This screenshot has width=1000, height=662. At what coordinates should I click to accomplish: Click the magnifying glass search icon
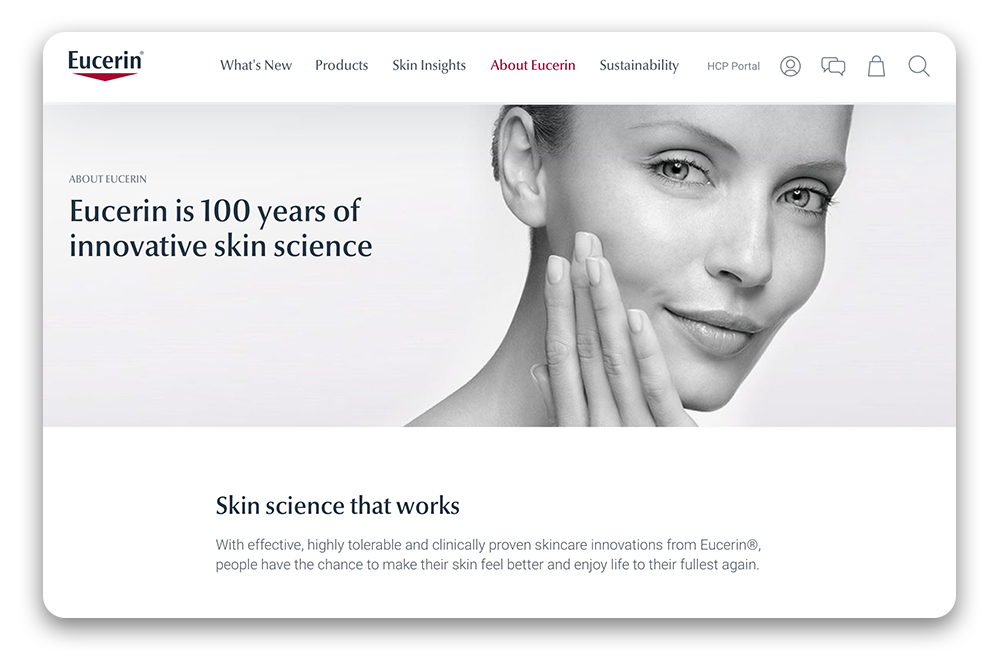[x=918, y=66]
